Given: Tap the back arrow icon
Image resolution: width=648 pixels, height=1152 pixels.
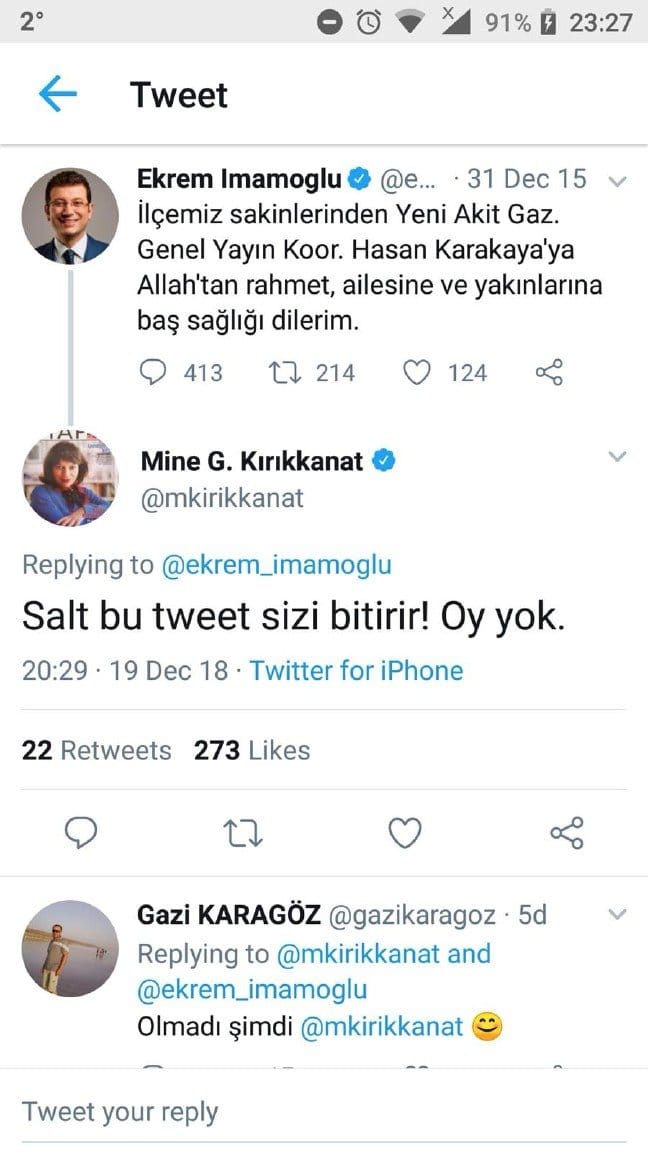Looking at the screenshot, I should click(x=57, y=94).
